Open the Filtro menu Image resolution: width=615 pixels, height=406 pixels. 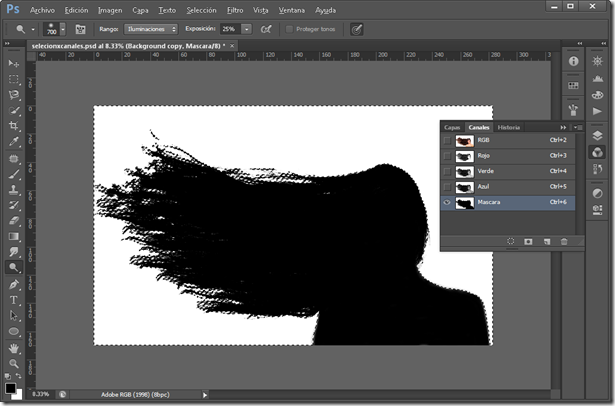[235, 10]
